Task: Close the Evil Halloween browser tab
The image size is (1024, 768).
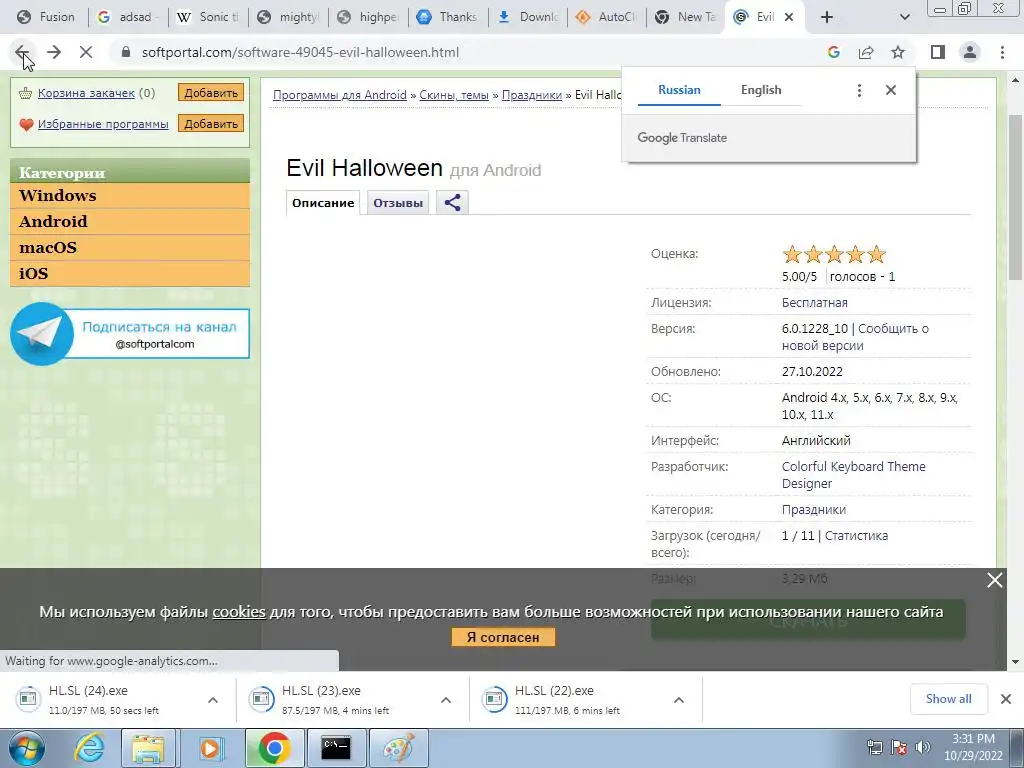Action: pos(789,17)
